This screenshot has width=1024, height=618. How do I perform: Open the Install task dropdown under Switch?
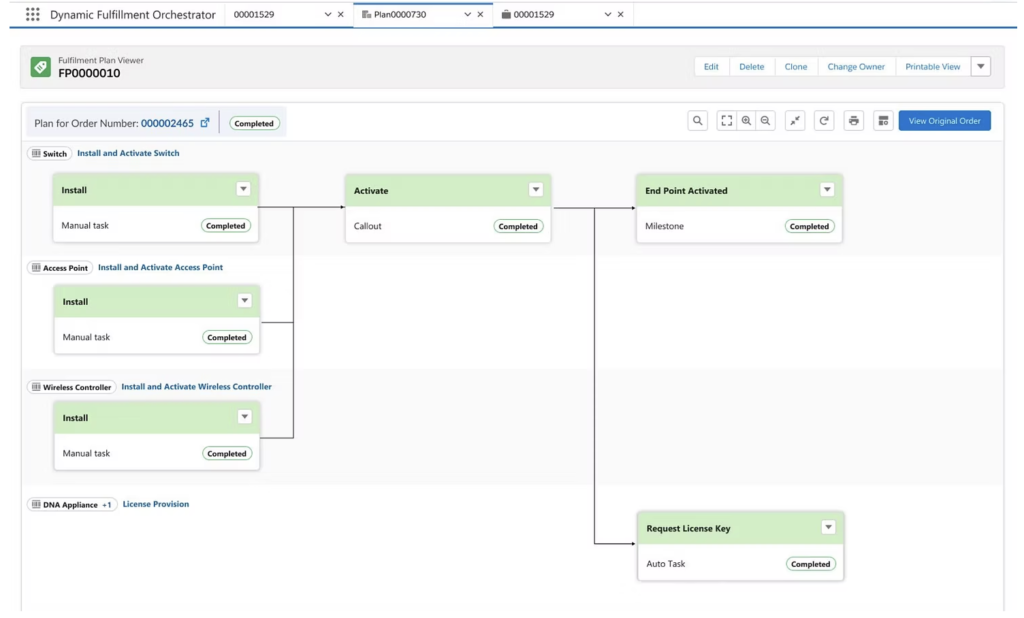245,190
